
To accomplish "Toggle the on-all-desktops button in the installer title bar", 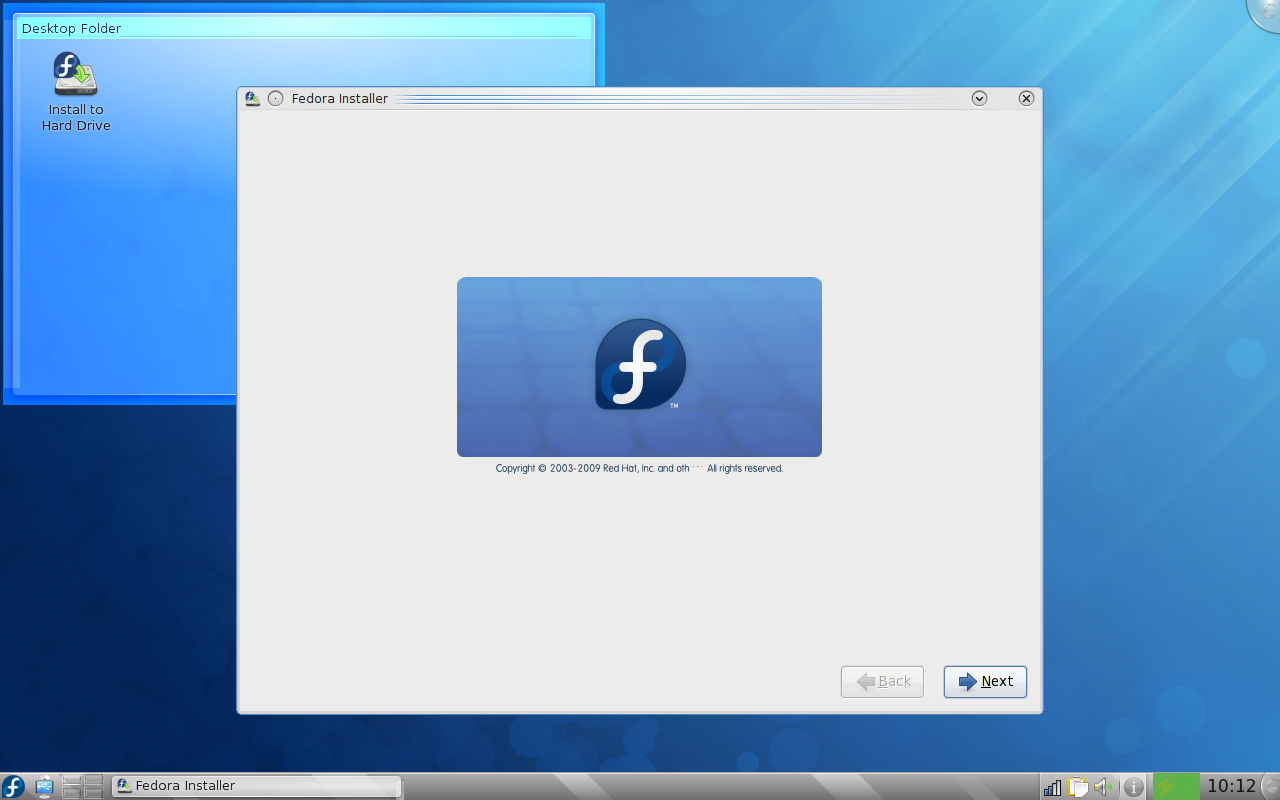I will (276, 98).
